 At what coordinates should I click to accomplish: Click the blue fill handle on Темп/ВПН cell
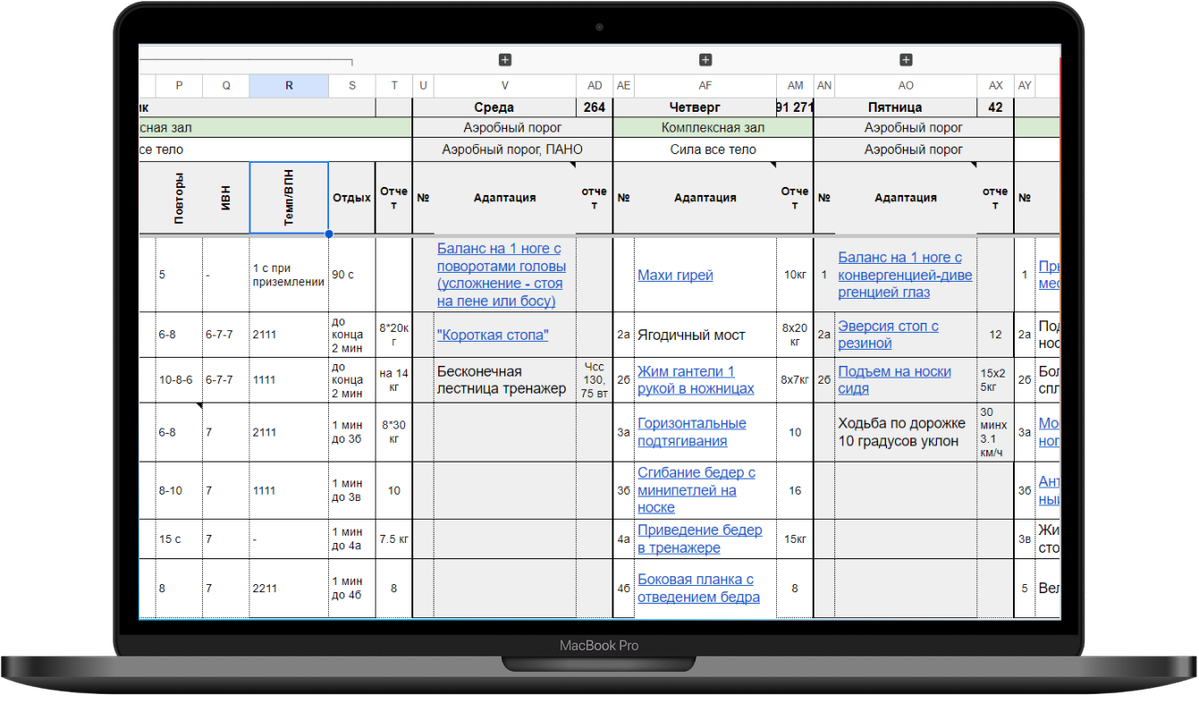(328, 234)
